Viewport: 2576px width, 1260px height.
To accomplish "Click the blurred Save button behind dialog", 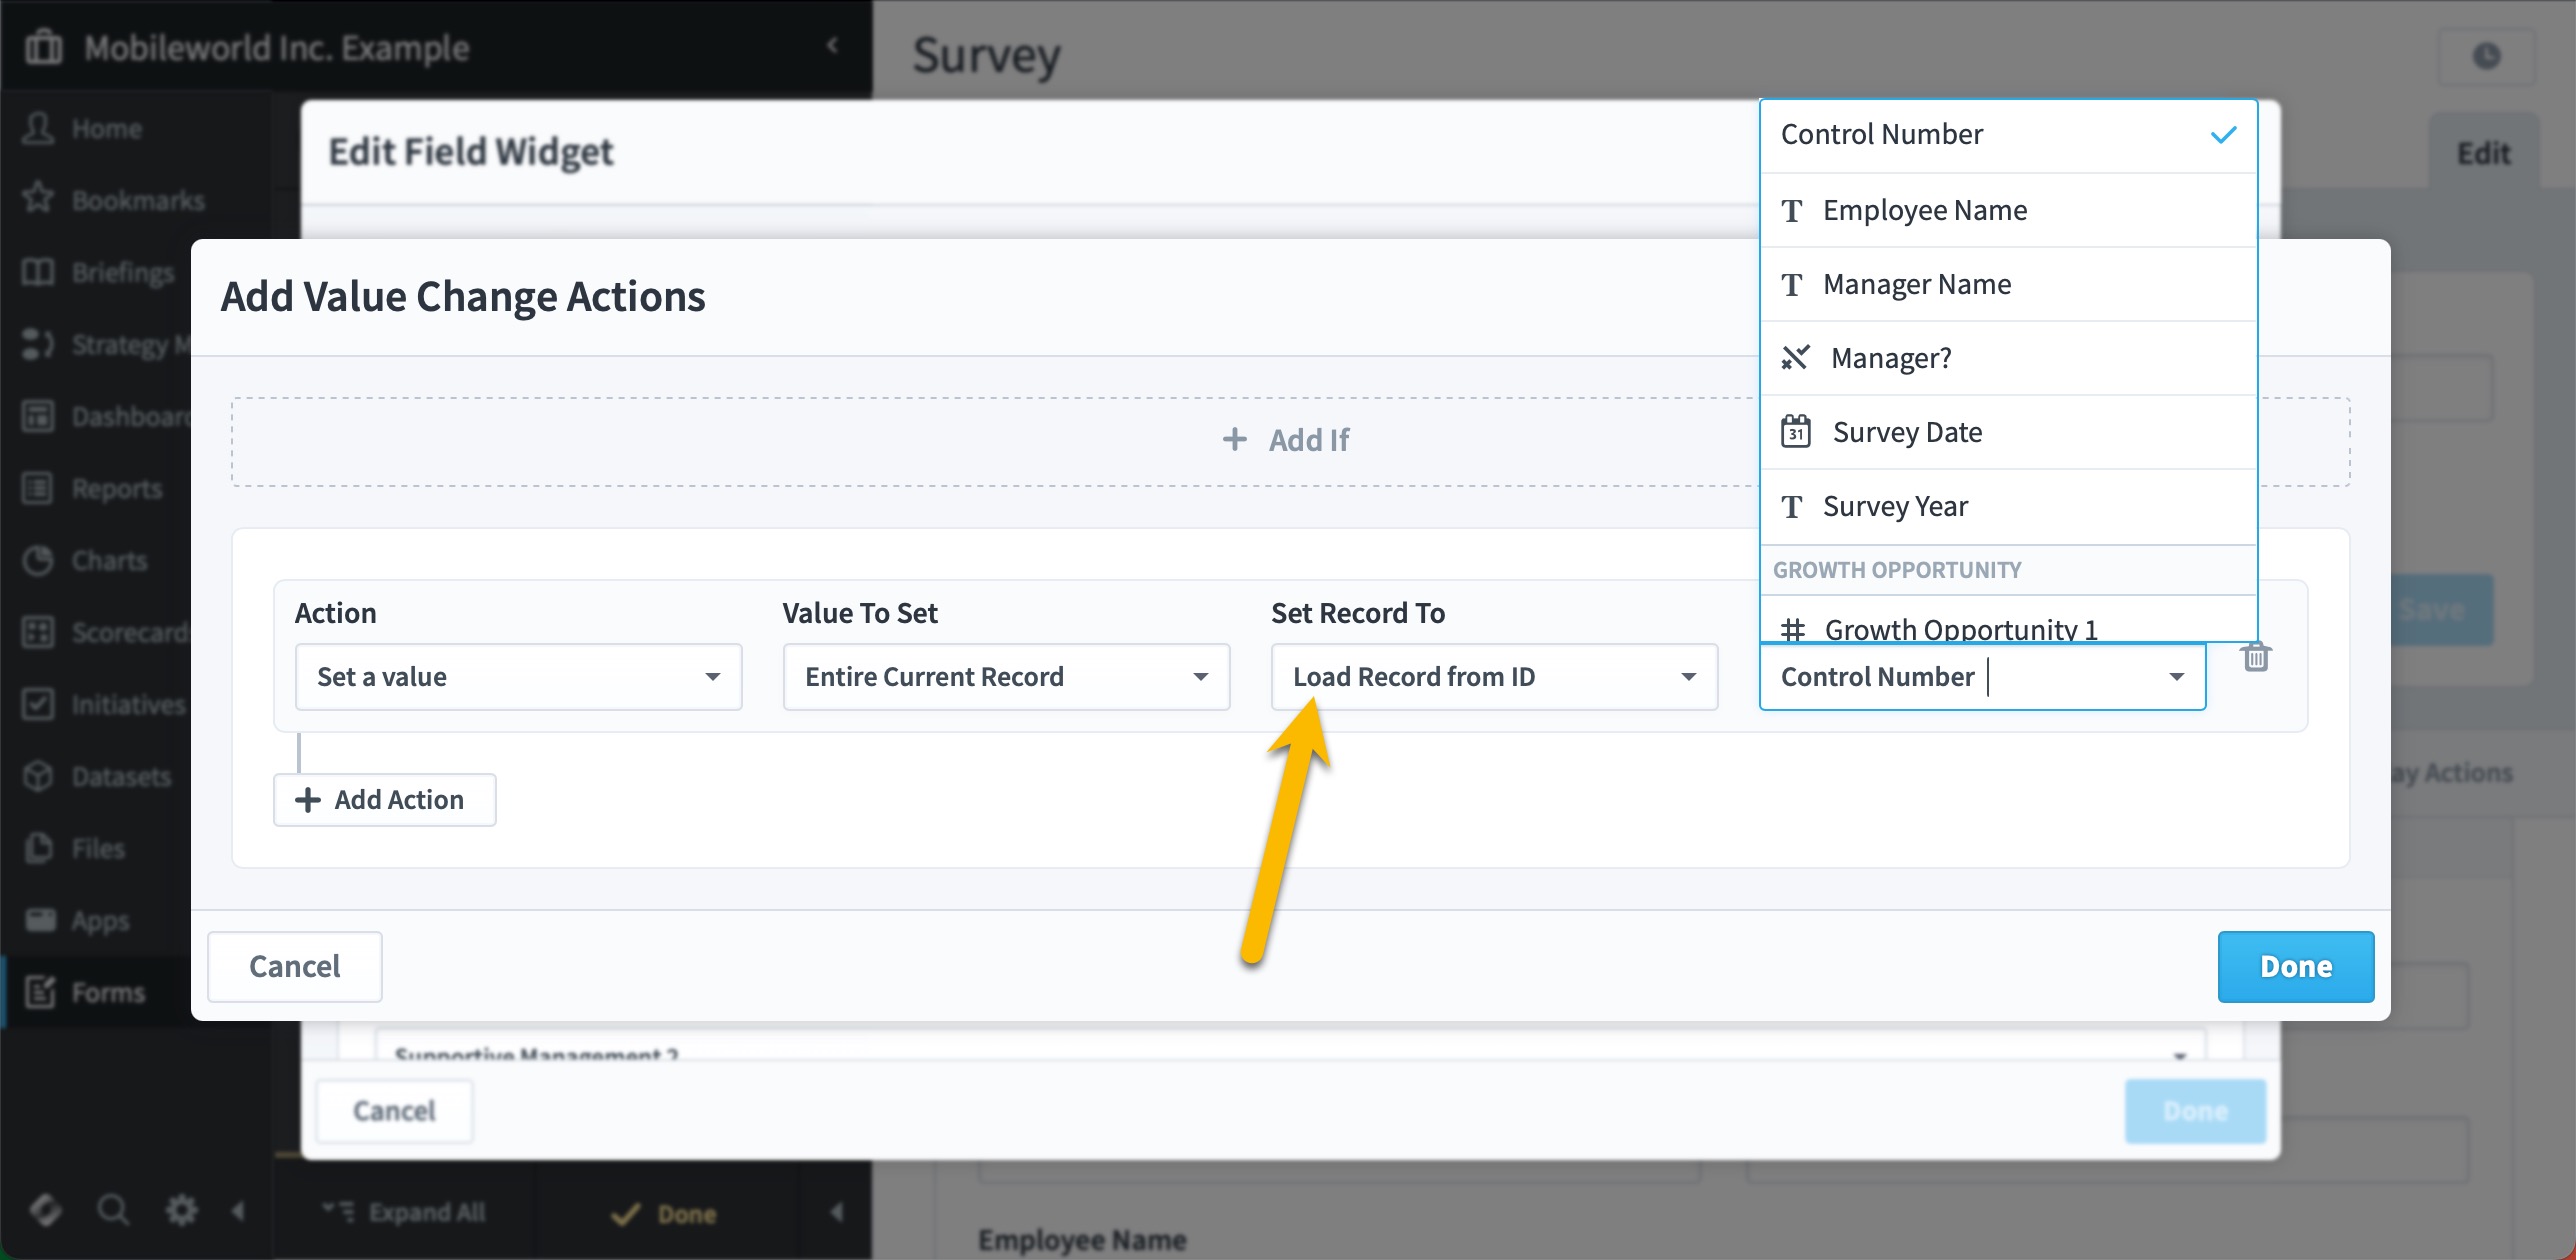I will coord(2440,609).
